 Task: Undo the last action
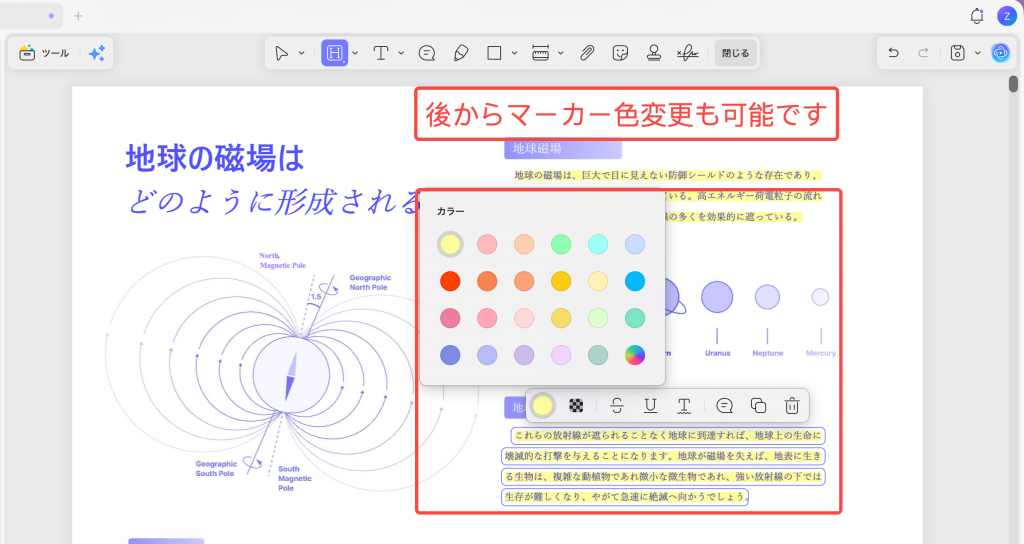(x=893, y=53)
